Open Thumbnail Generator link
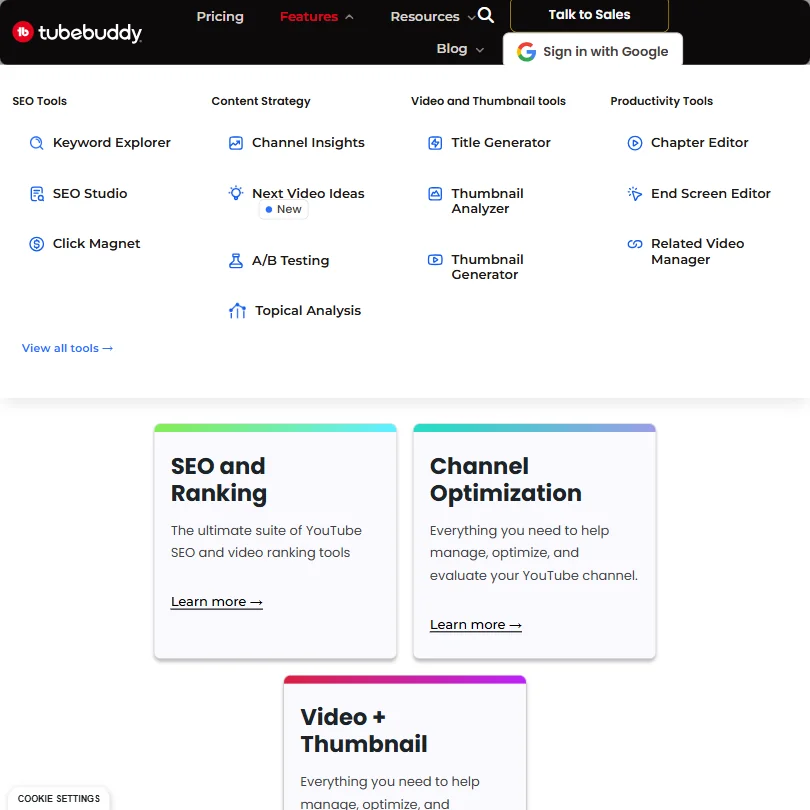The width and height of the screenshot is (810, 810). tap(487, 267)
